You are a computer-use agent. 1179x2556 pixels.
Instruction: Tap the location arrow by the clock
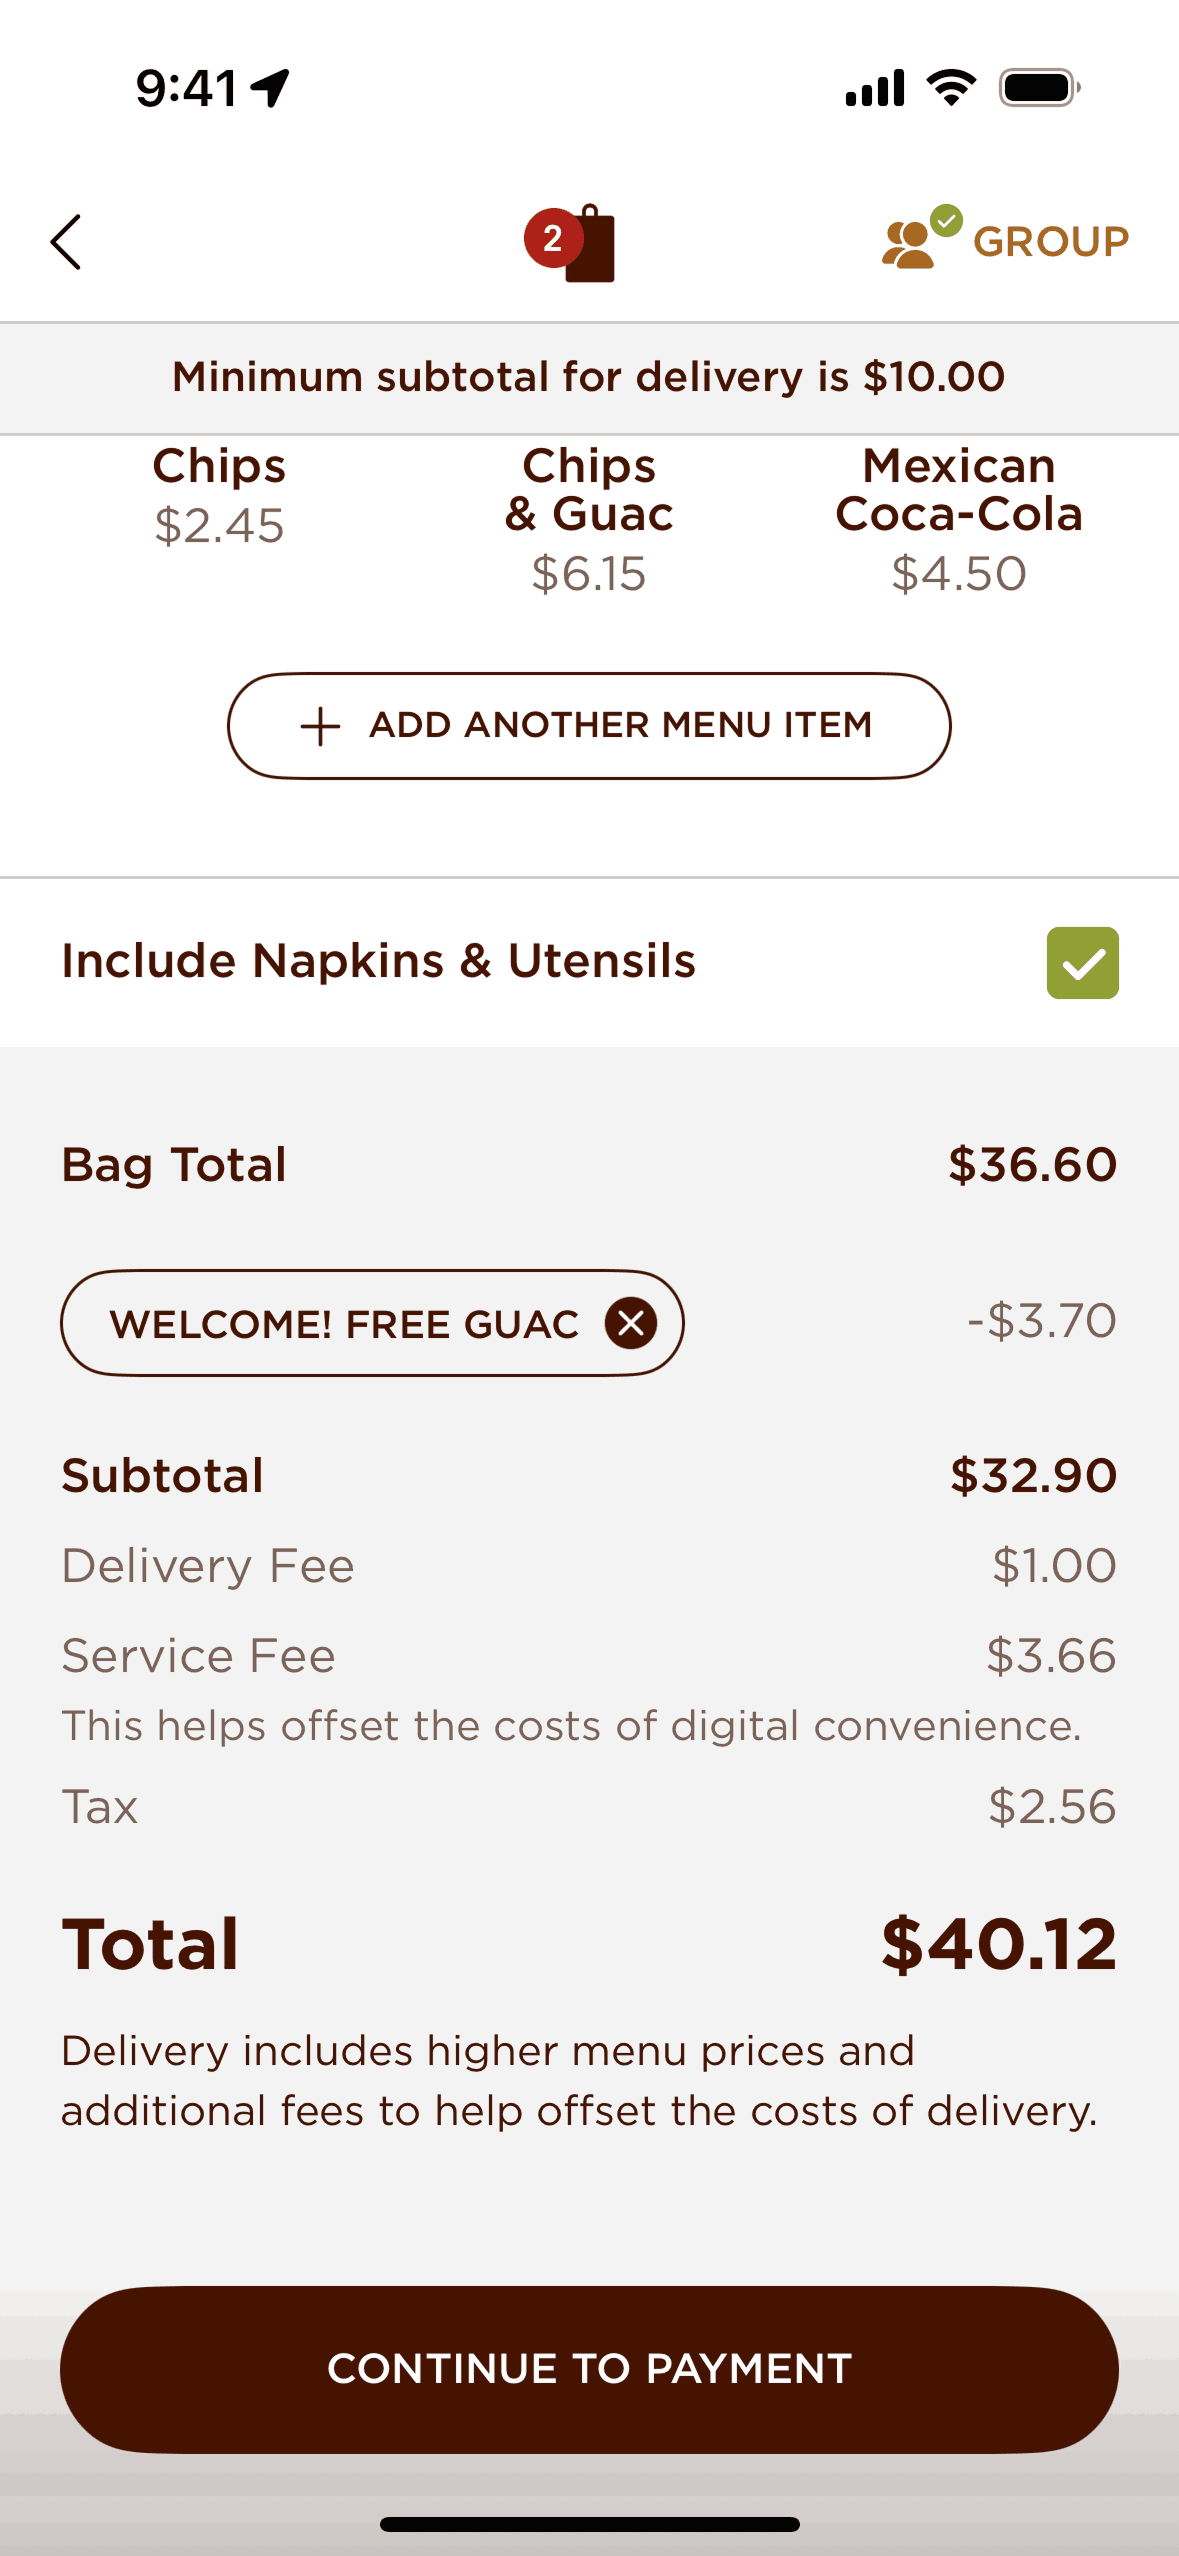coord(270,88)
